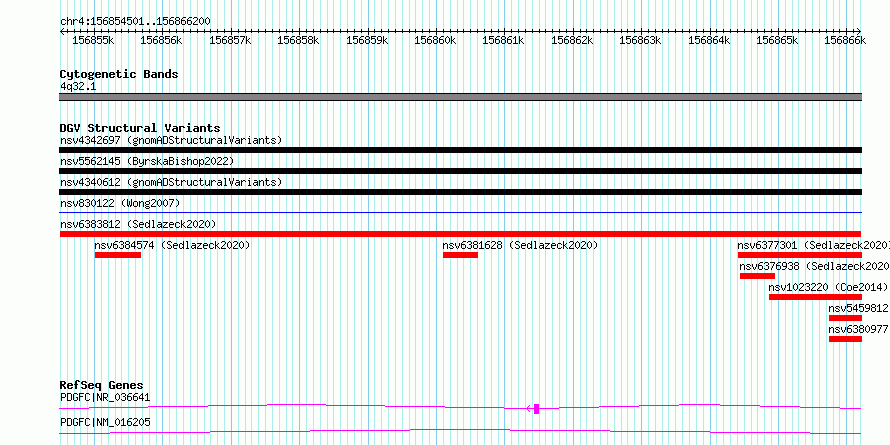Open variant label nsv6376938 (Sedlazeck2020)
The height and width of the screenshot is (445, 890).
pyautogui.click(x=815, y=266)
